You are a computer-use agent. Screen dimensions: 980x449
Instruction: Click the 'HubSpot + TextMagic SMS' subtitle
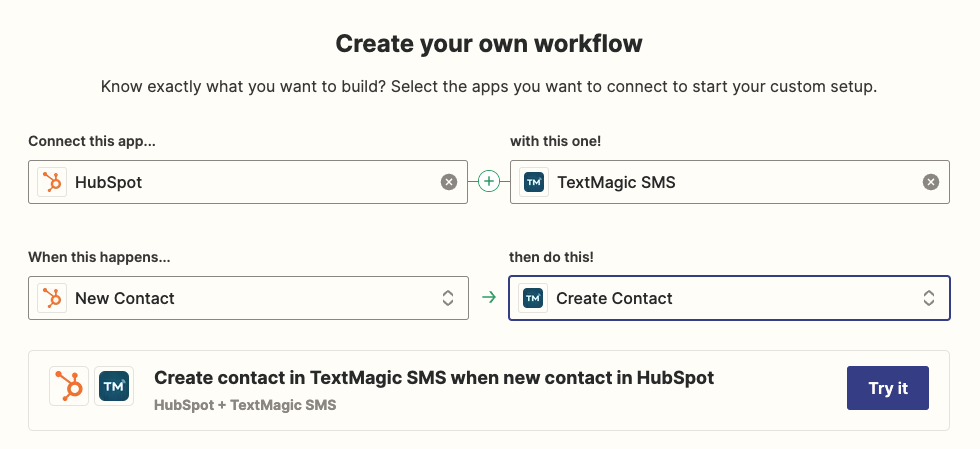click(x=245, y=405)
